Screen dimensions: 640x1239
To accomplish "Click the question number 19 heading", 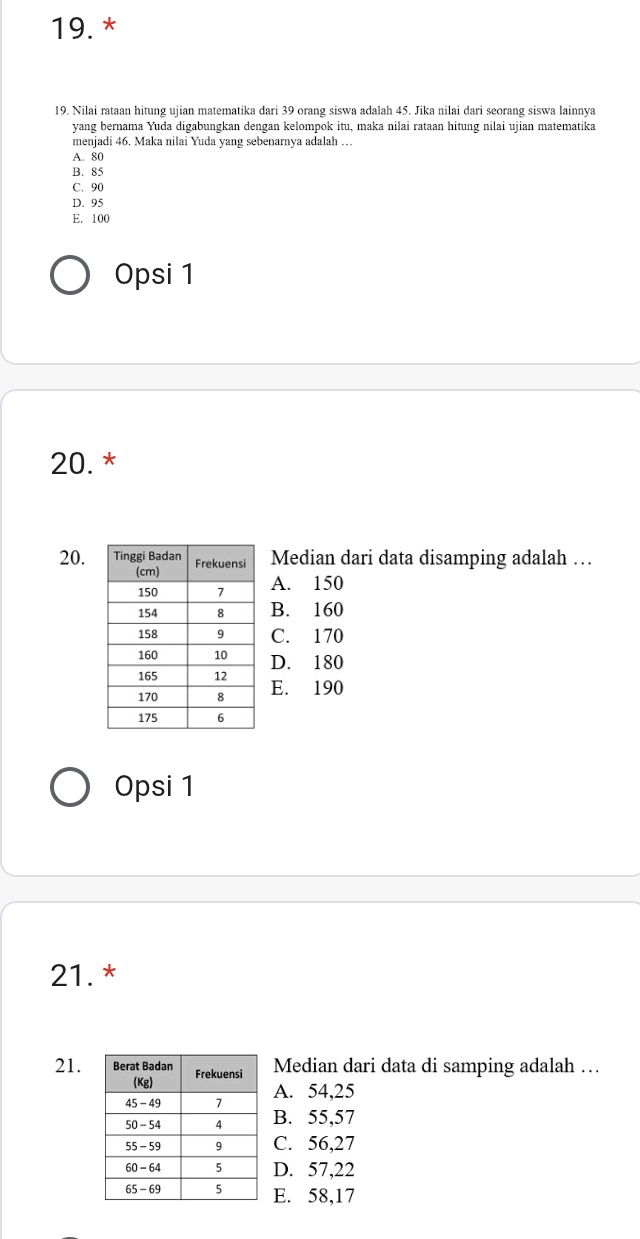I will pyautogui.click(x=68, y=26).
